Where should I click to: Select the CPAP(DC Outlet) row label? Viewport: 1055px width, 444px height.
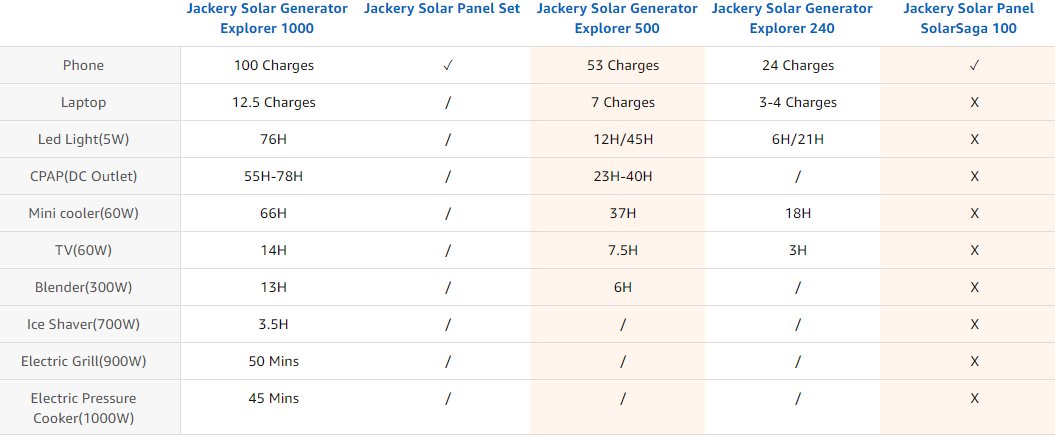(x=83, y=176)
